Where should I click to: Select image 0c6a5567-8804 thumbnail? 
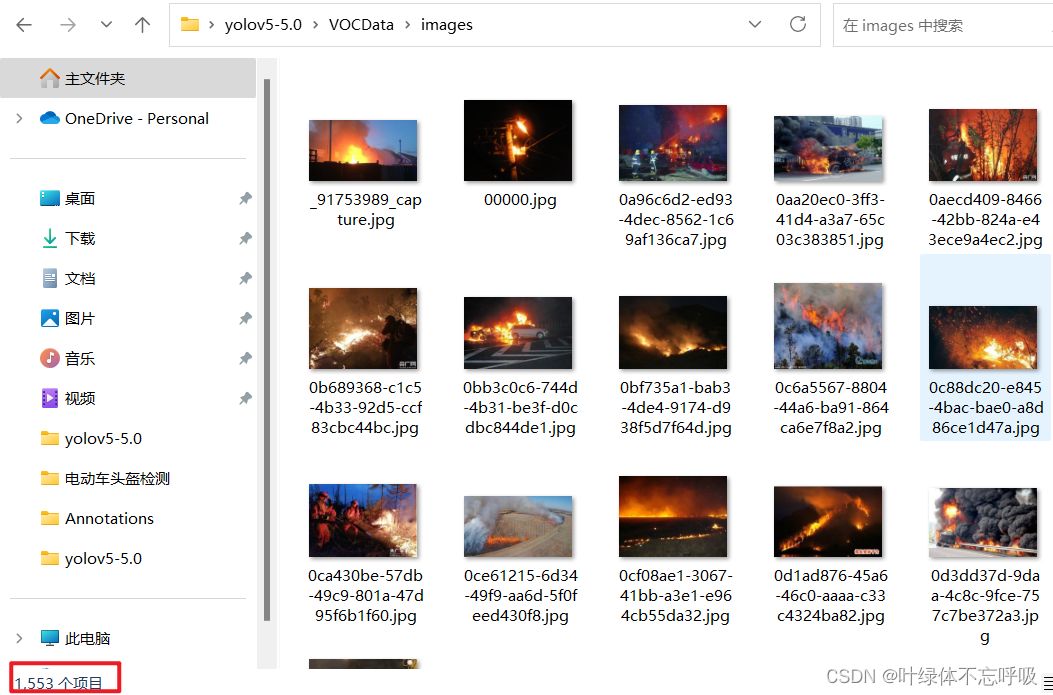828,326
